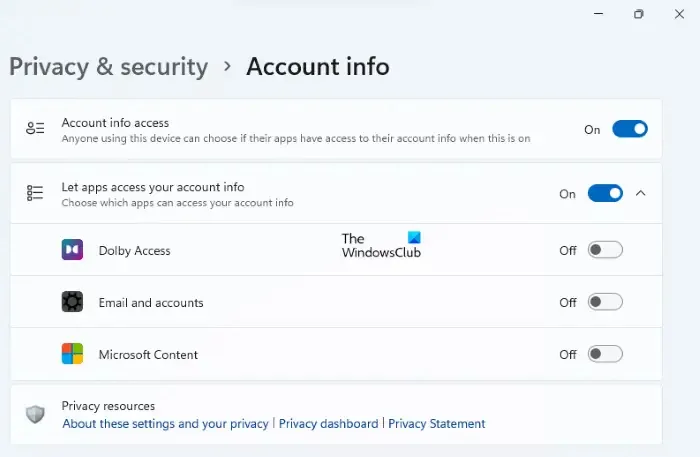Maximize or restore the Settings window

[x=639, y=14]
